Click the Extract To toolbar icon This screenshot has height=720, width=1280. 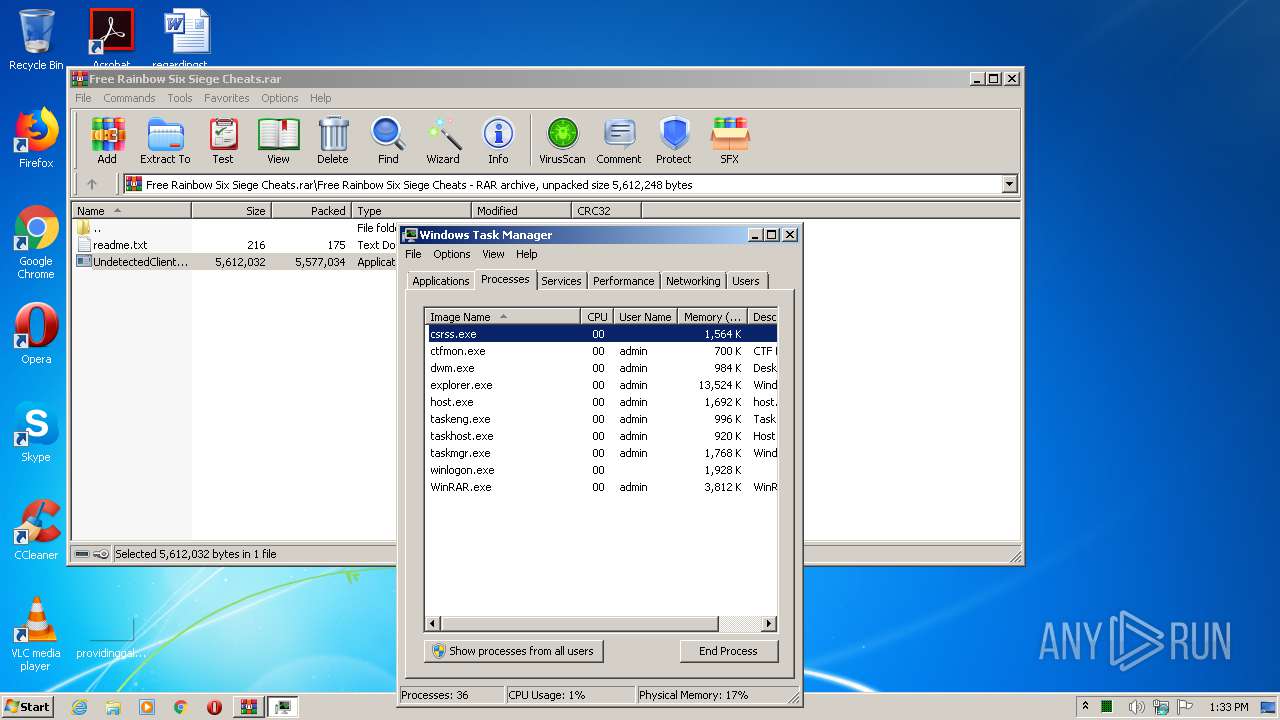(165, 140)
